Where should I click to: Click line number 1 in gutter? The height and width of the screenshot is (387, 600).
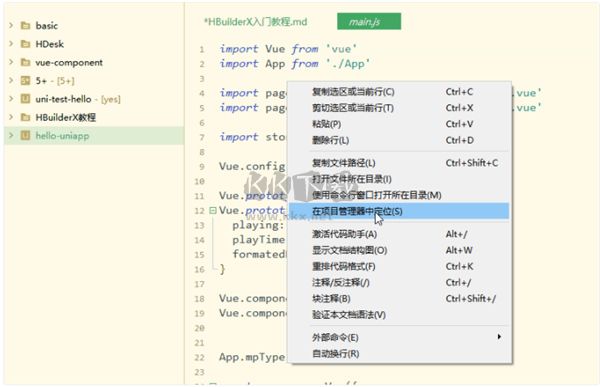[x=202, y=49]
